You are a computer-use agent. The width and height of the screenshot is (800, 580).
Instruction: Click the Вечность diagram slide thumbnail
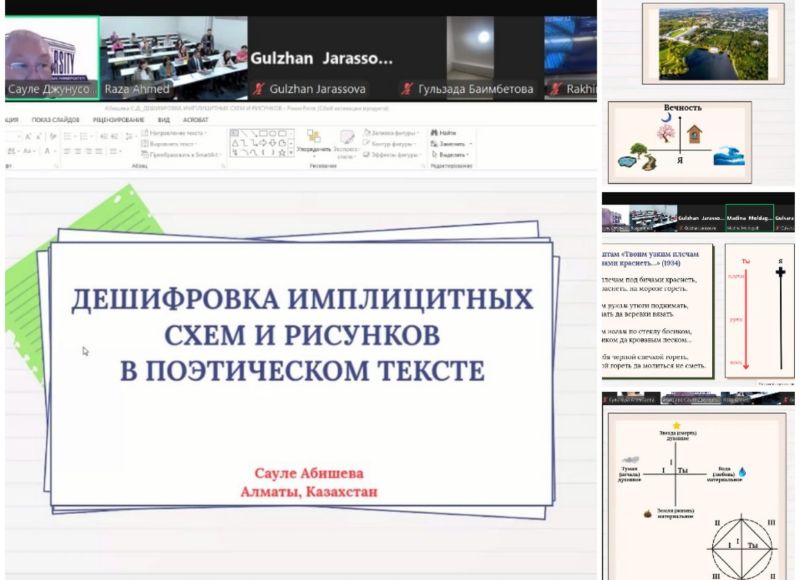[x=680, y=140]
